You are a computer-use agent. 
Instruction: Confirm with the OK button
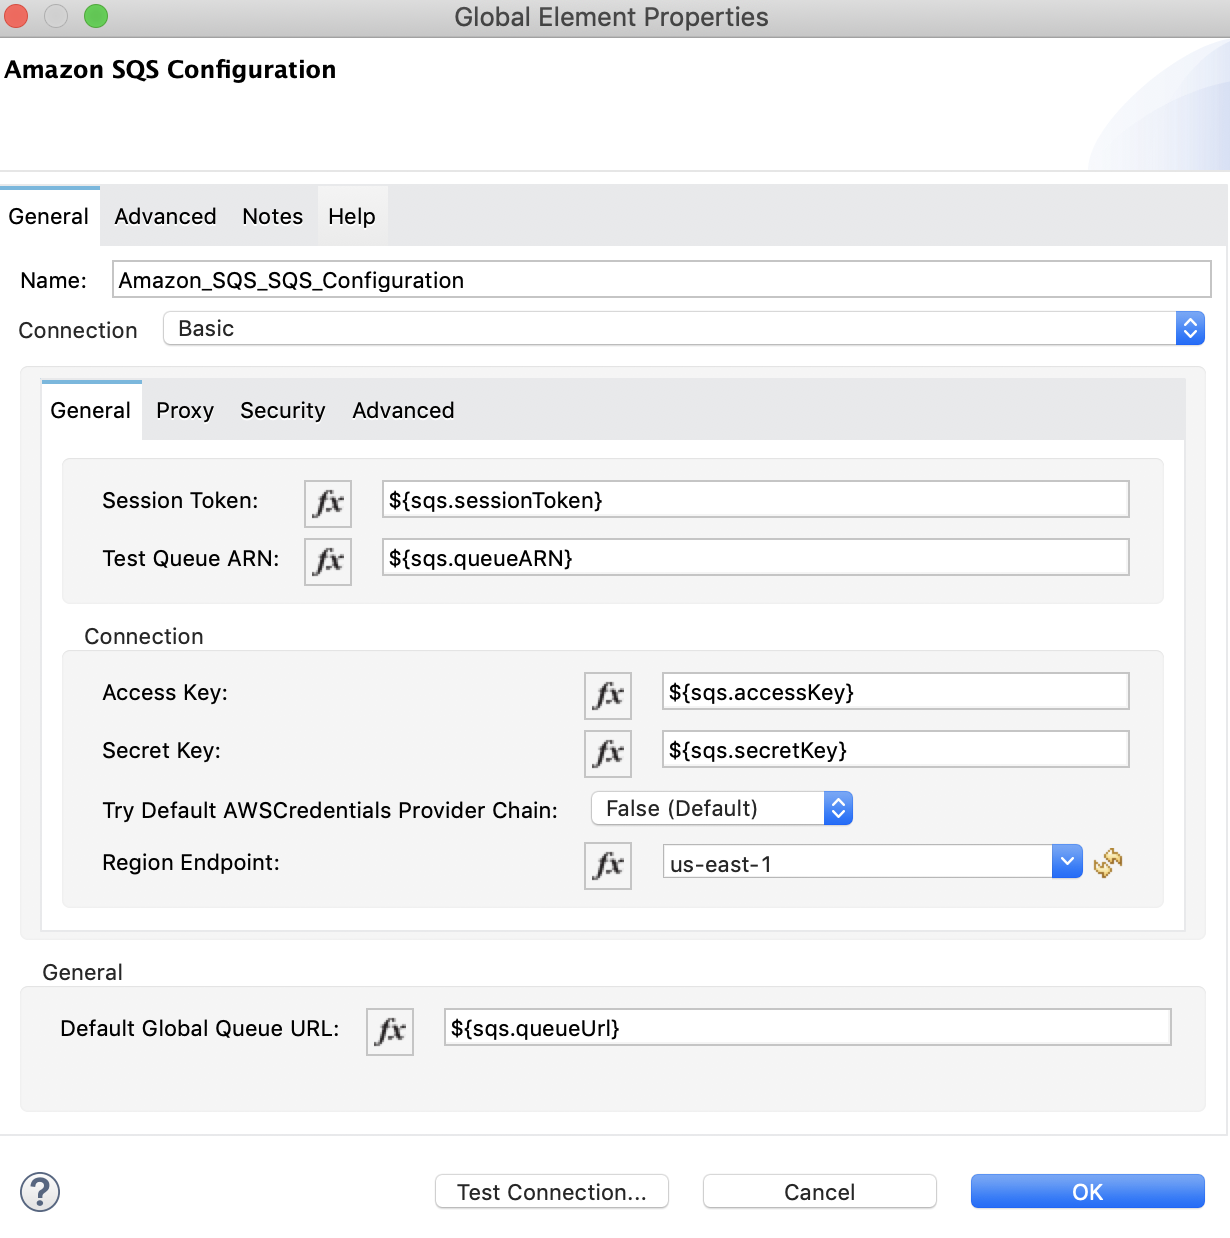[1088, 1191]
